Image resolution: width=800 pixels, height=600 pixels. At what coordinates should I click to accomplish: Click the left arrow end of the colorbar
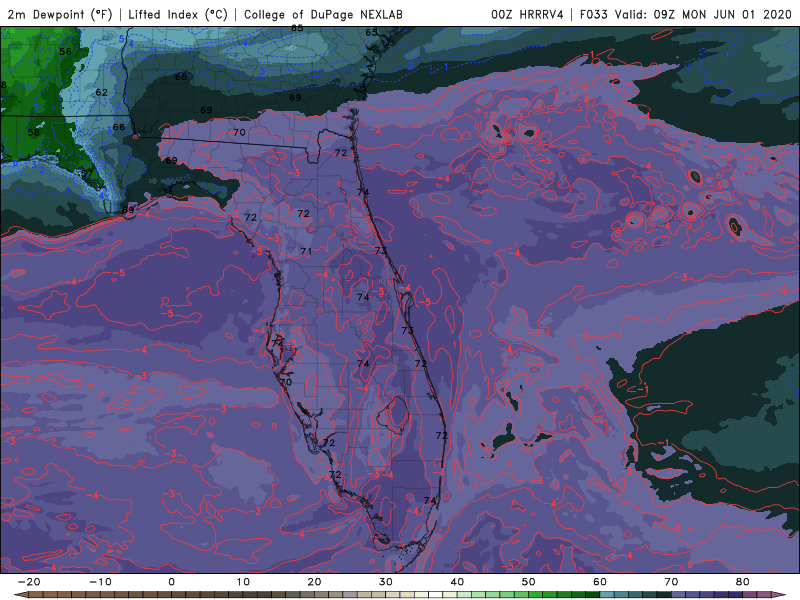pos(20,595)
